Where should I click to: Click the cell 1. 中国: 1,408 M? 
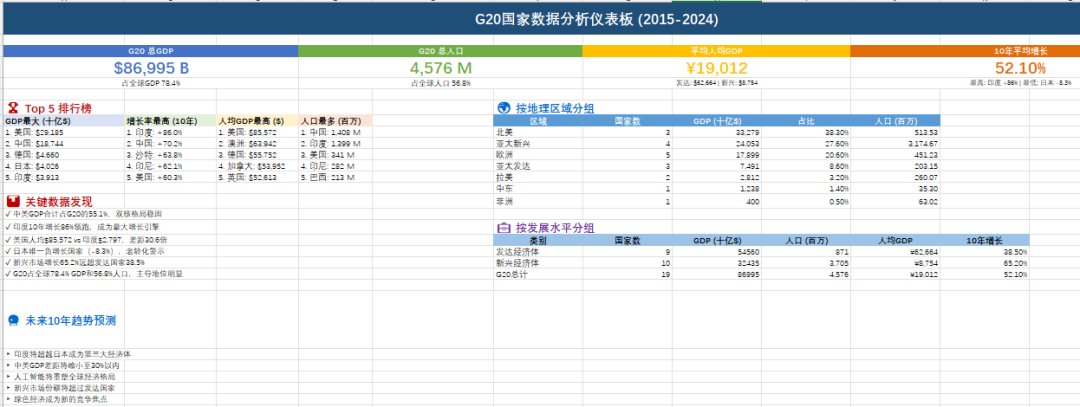click(x=335, y=132)
